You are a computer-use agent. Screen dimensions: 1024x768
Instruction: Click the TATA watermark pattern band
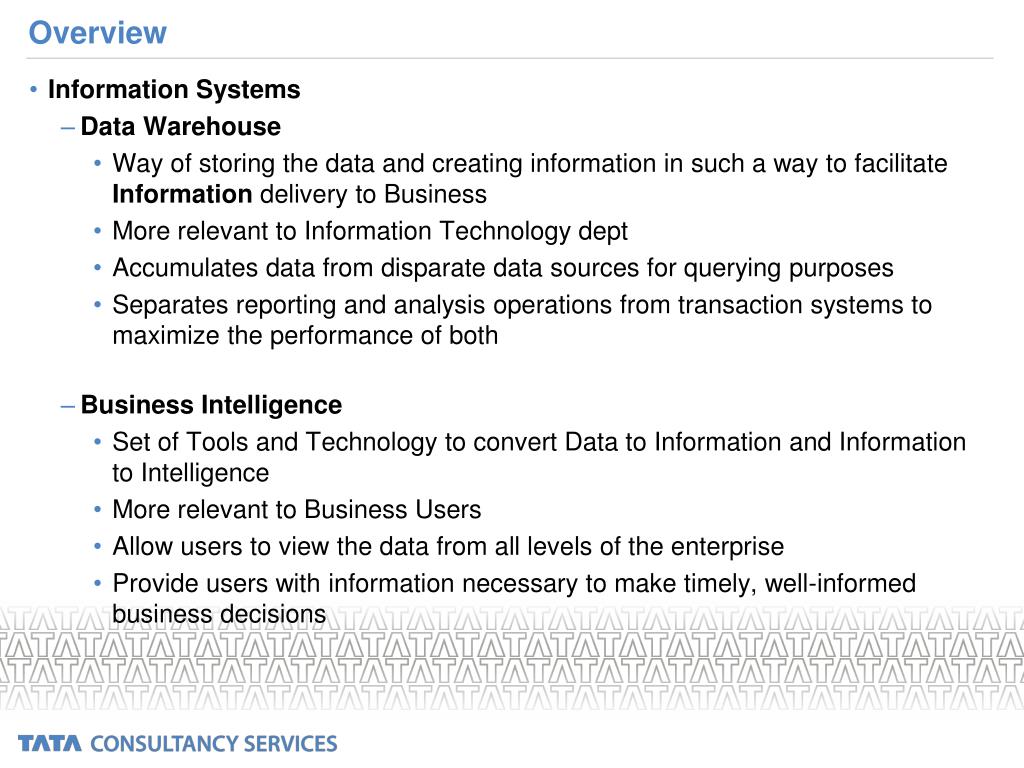pyautogui.click(x=512, y=658)
